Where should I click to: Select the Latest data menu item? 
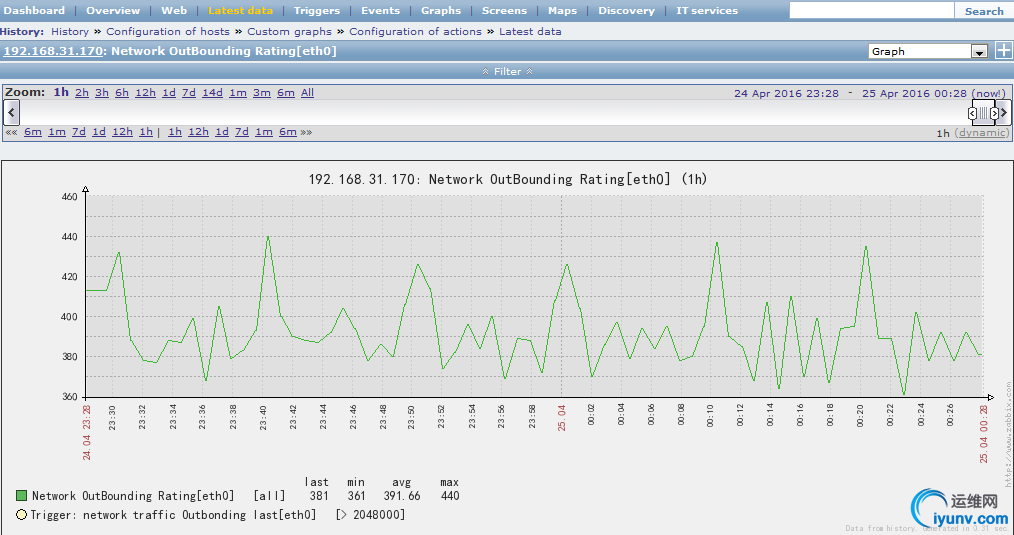click(x=240, y=10)
